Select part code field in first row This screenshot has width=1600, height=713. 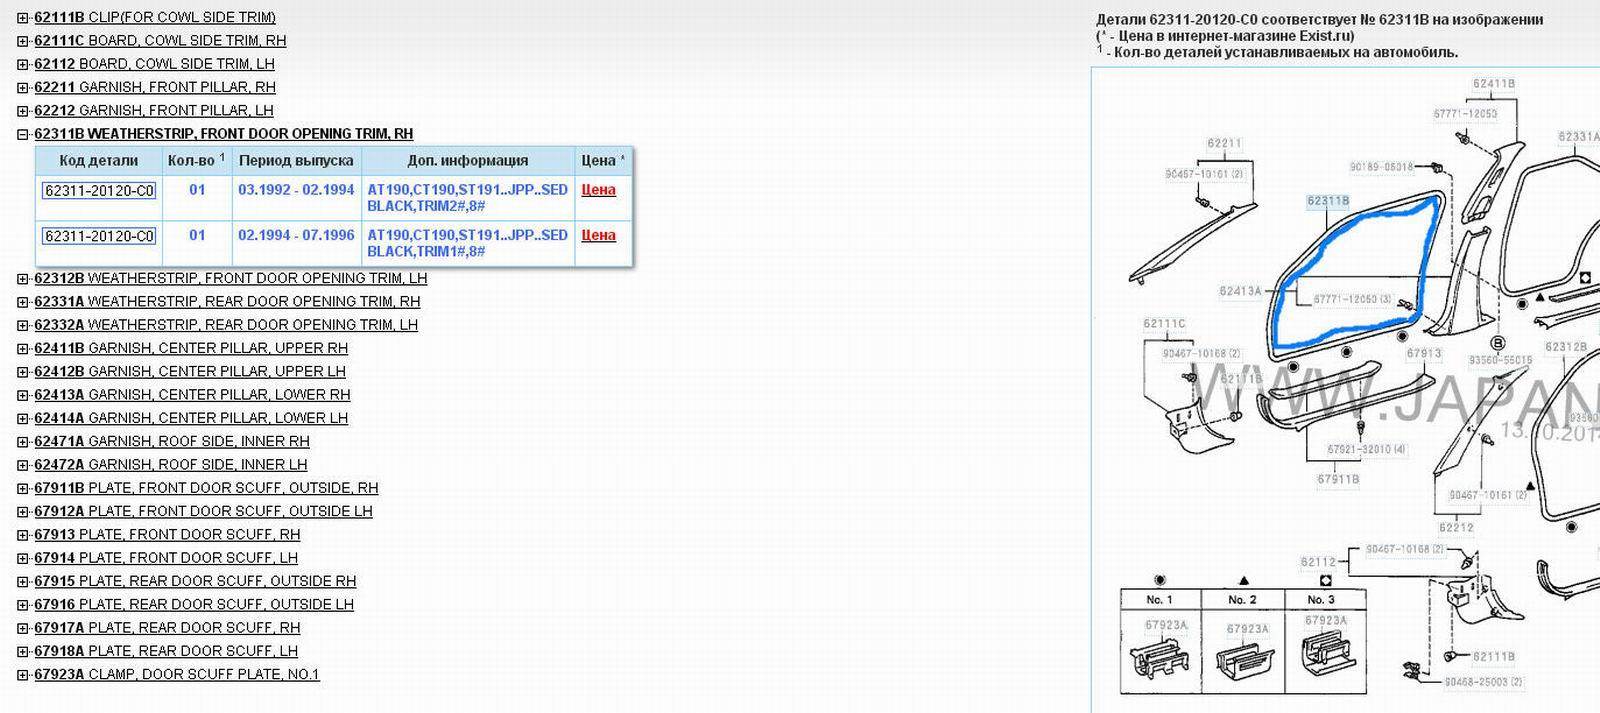[99, 190]
